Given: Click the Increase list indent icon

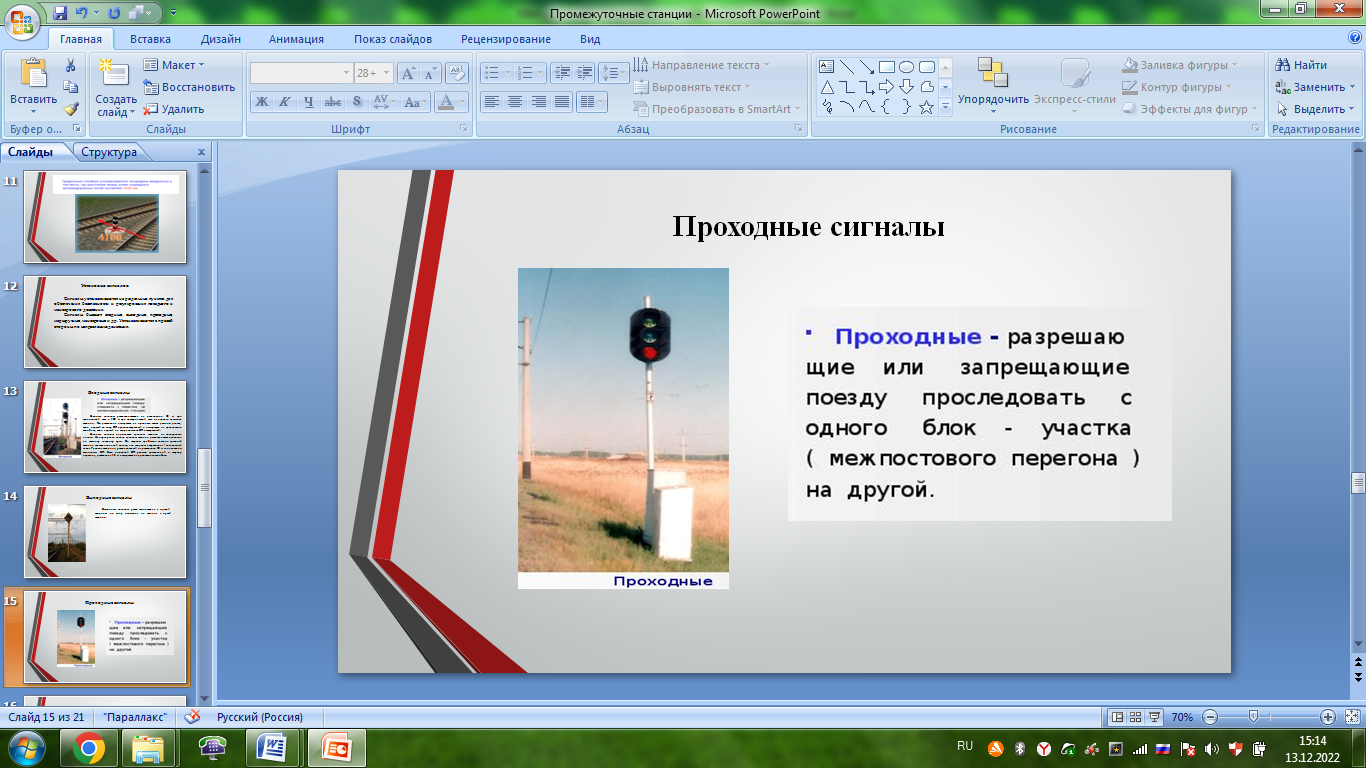Looking at the screenshot, I should 583,73.
